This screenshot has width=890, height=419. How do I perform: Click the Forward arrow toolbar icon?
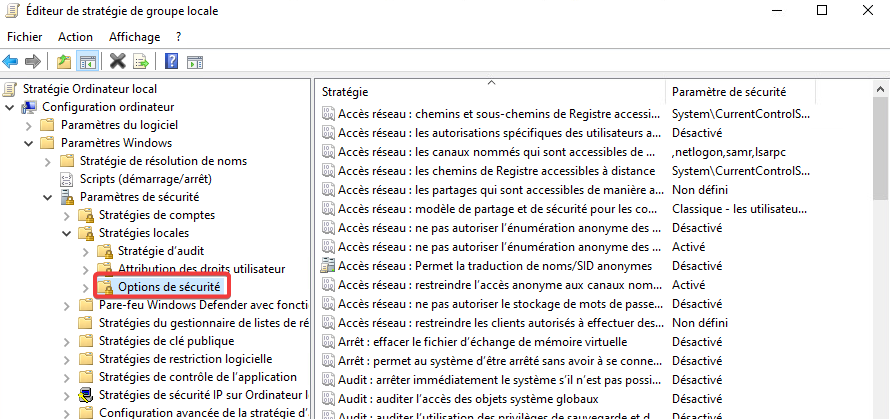click(x=33, y=61)
